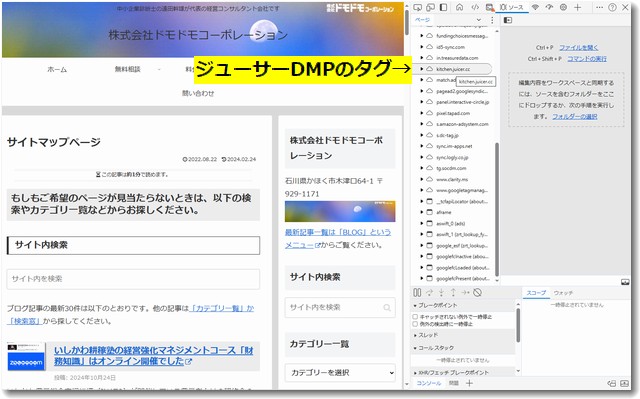Screen dimensions: 640x399
Task: Open the Memory gear-shaped tool icon
Action: (x=563, y=7)
